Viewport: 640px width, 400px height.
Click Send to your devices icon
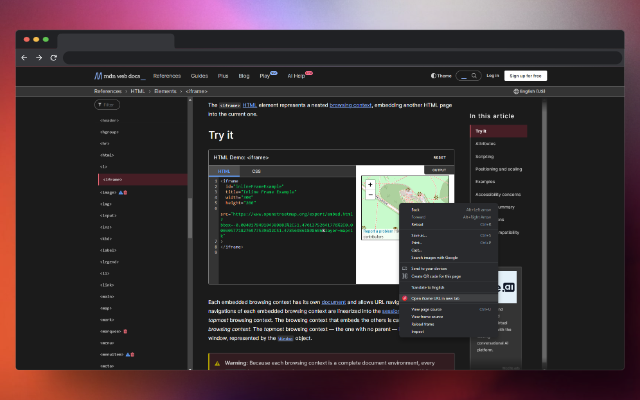click(405, 268)
